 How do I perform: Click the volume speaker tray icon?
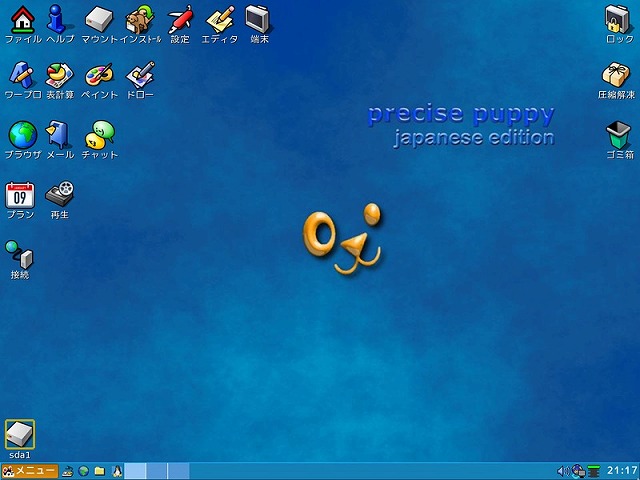click(x=564, y=471)
